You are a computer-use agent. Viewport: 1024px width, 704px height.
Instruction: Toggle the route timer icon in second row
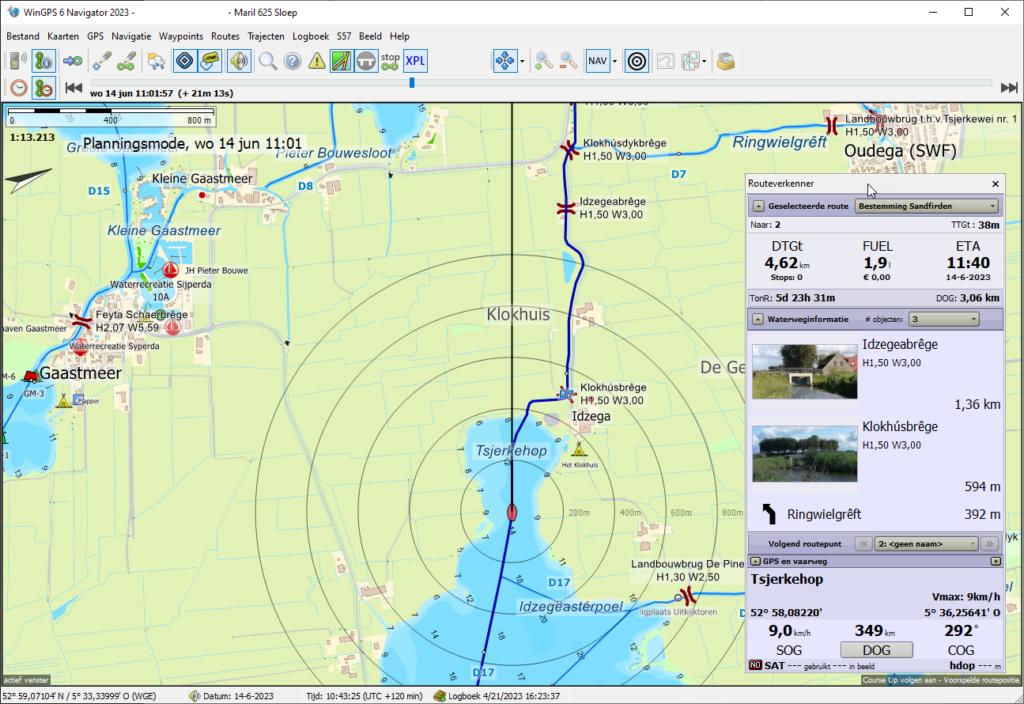click(44, 88)
